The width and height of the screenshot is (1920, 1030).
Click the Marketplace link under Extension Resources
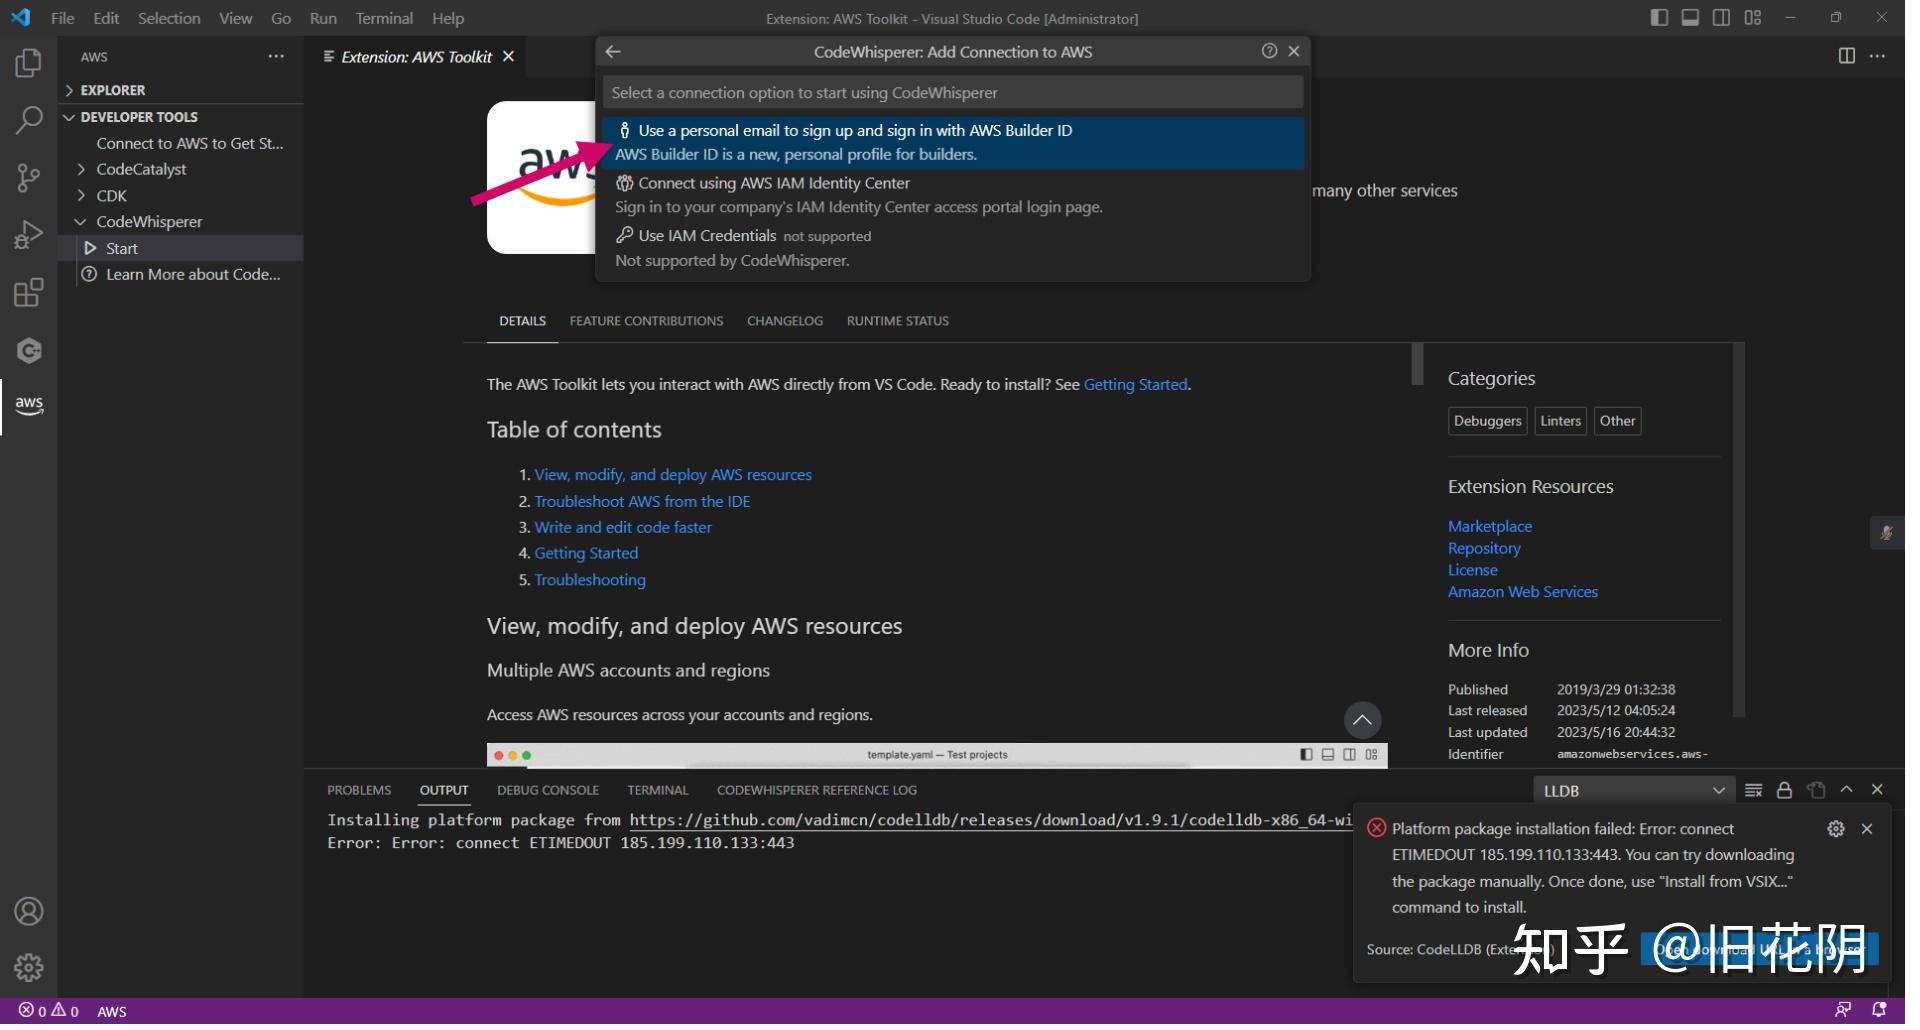point(1489,526)
